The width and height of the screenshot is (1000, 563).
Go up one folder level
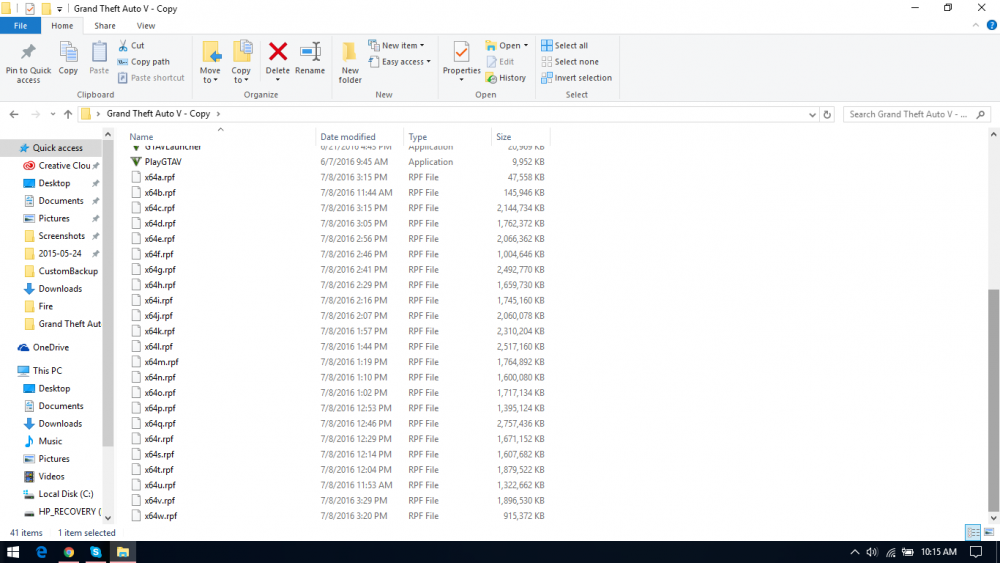68,114
